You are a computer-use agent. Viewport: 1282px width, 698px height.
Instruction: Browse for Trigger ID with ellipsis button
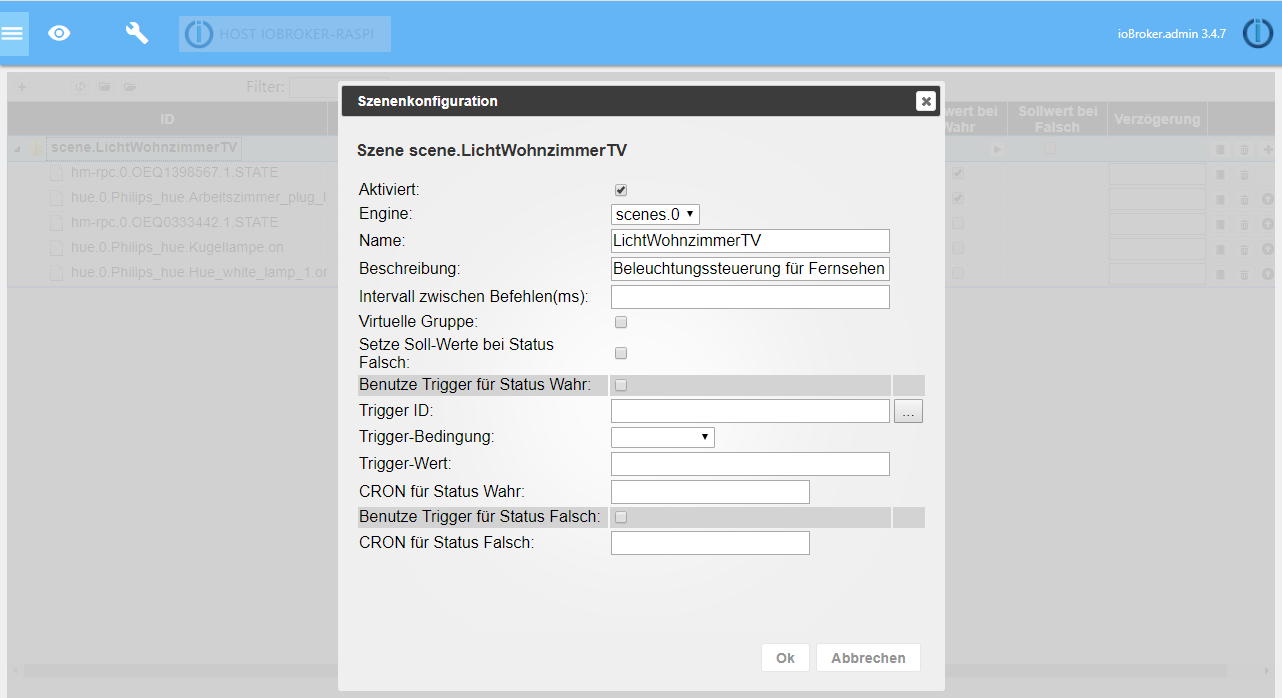(908, 411)
